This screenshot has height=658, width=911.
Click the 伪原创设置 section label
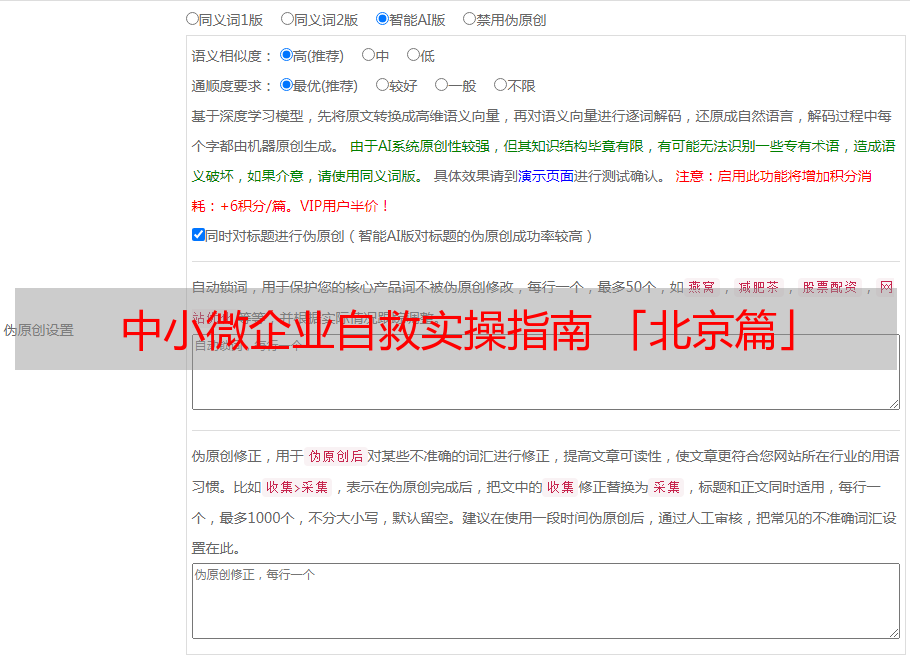coord(38,330)
